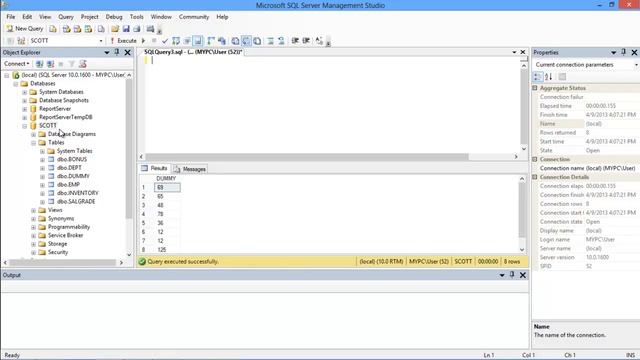Screen dimensions: 640x360
Task: Select result cell with value 69
Action: point(167,188)
